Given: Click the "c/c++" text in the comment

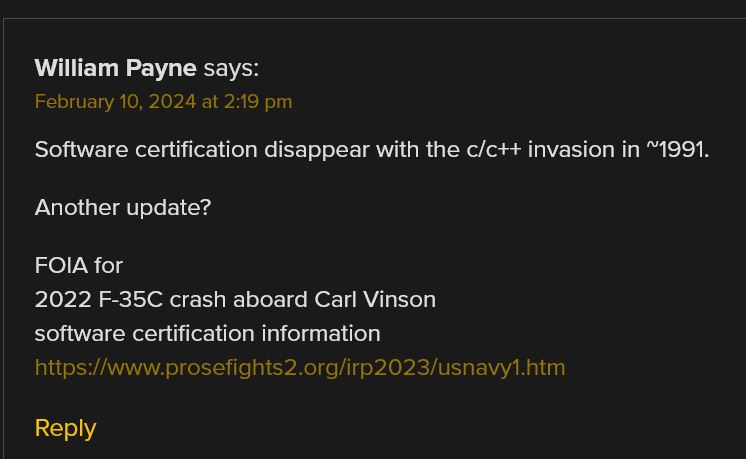Looking at the screenshot, I should [x=494, y=150].
